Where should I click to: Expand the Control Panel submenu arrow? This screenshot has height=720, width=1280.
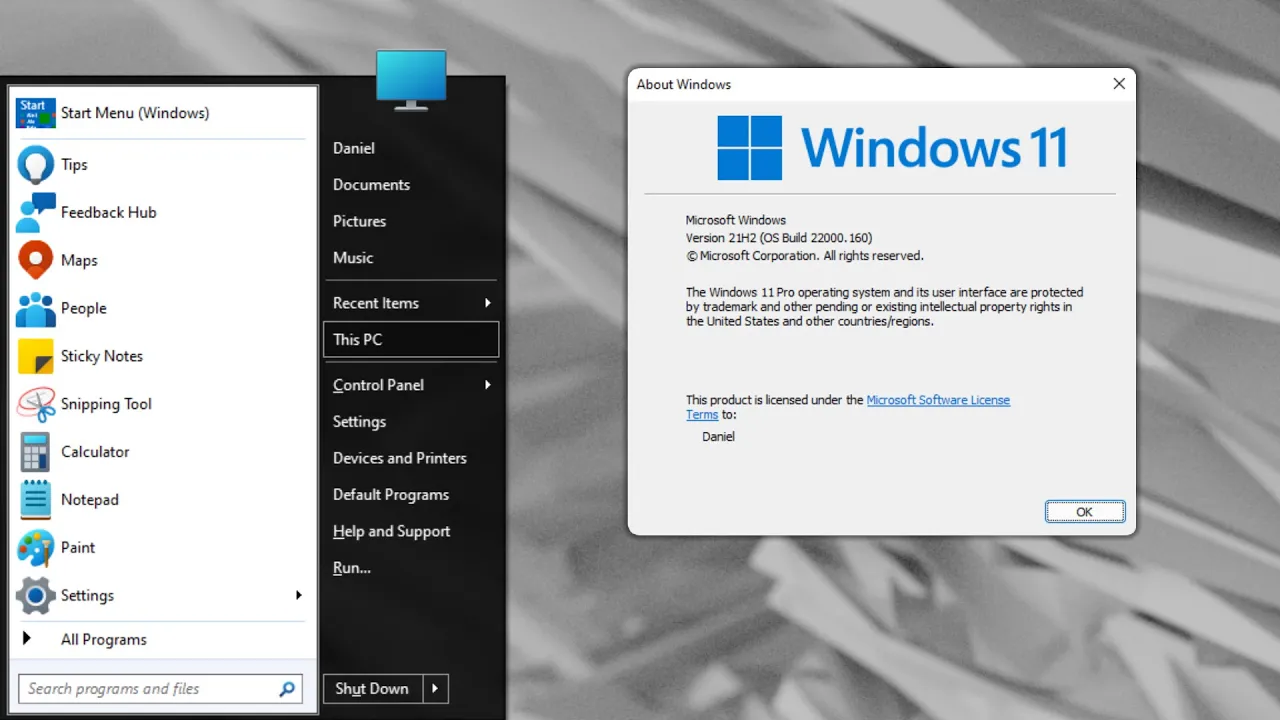[x=488, y=385]
